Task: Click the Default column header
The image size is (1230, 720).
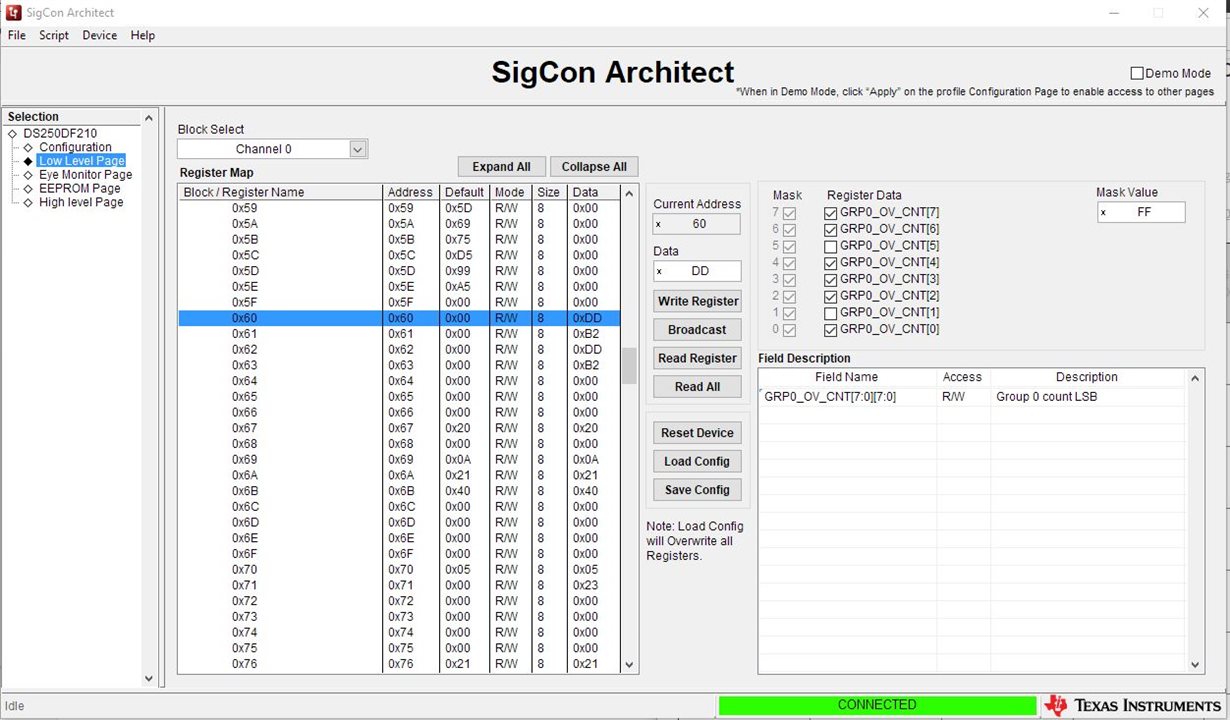Action: [464, 192]
